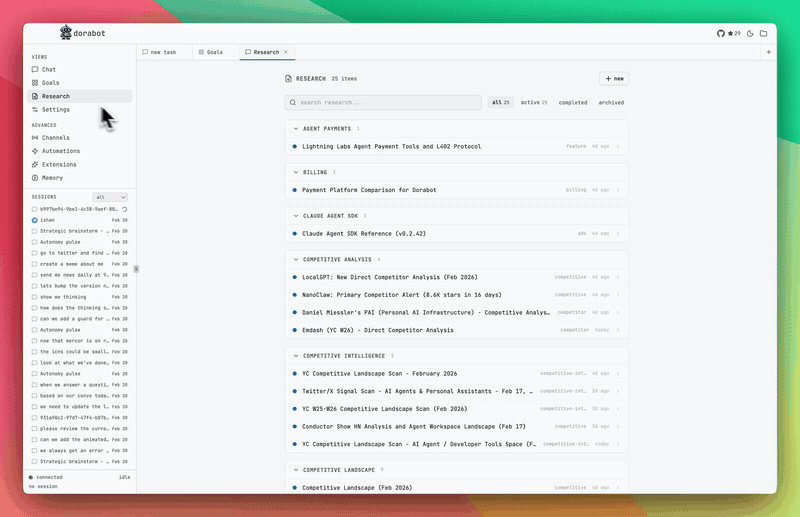
Task: Open Twitter/X Signal Scan item
Action: click(x=457, y=391)
